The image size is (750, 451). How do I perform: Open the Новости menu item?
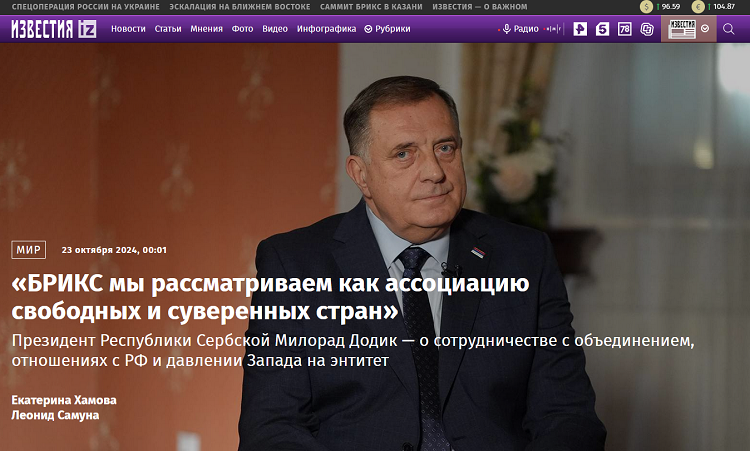tap(128, 29)
